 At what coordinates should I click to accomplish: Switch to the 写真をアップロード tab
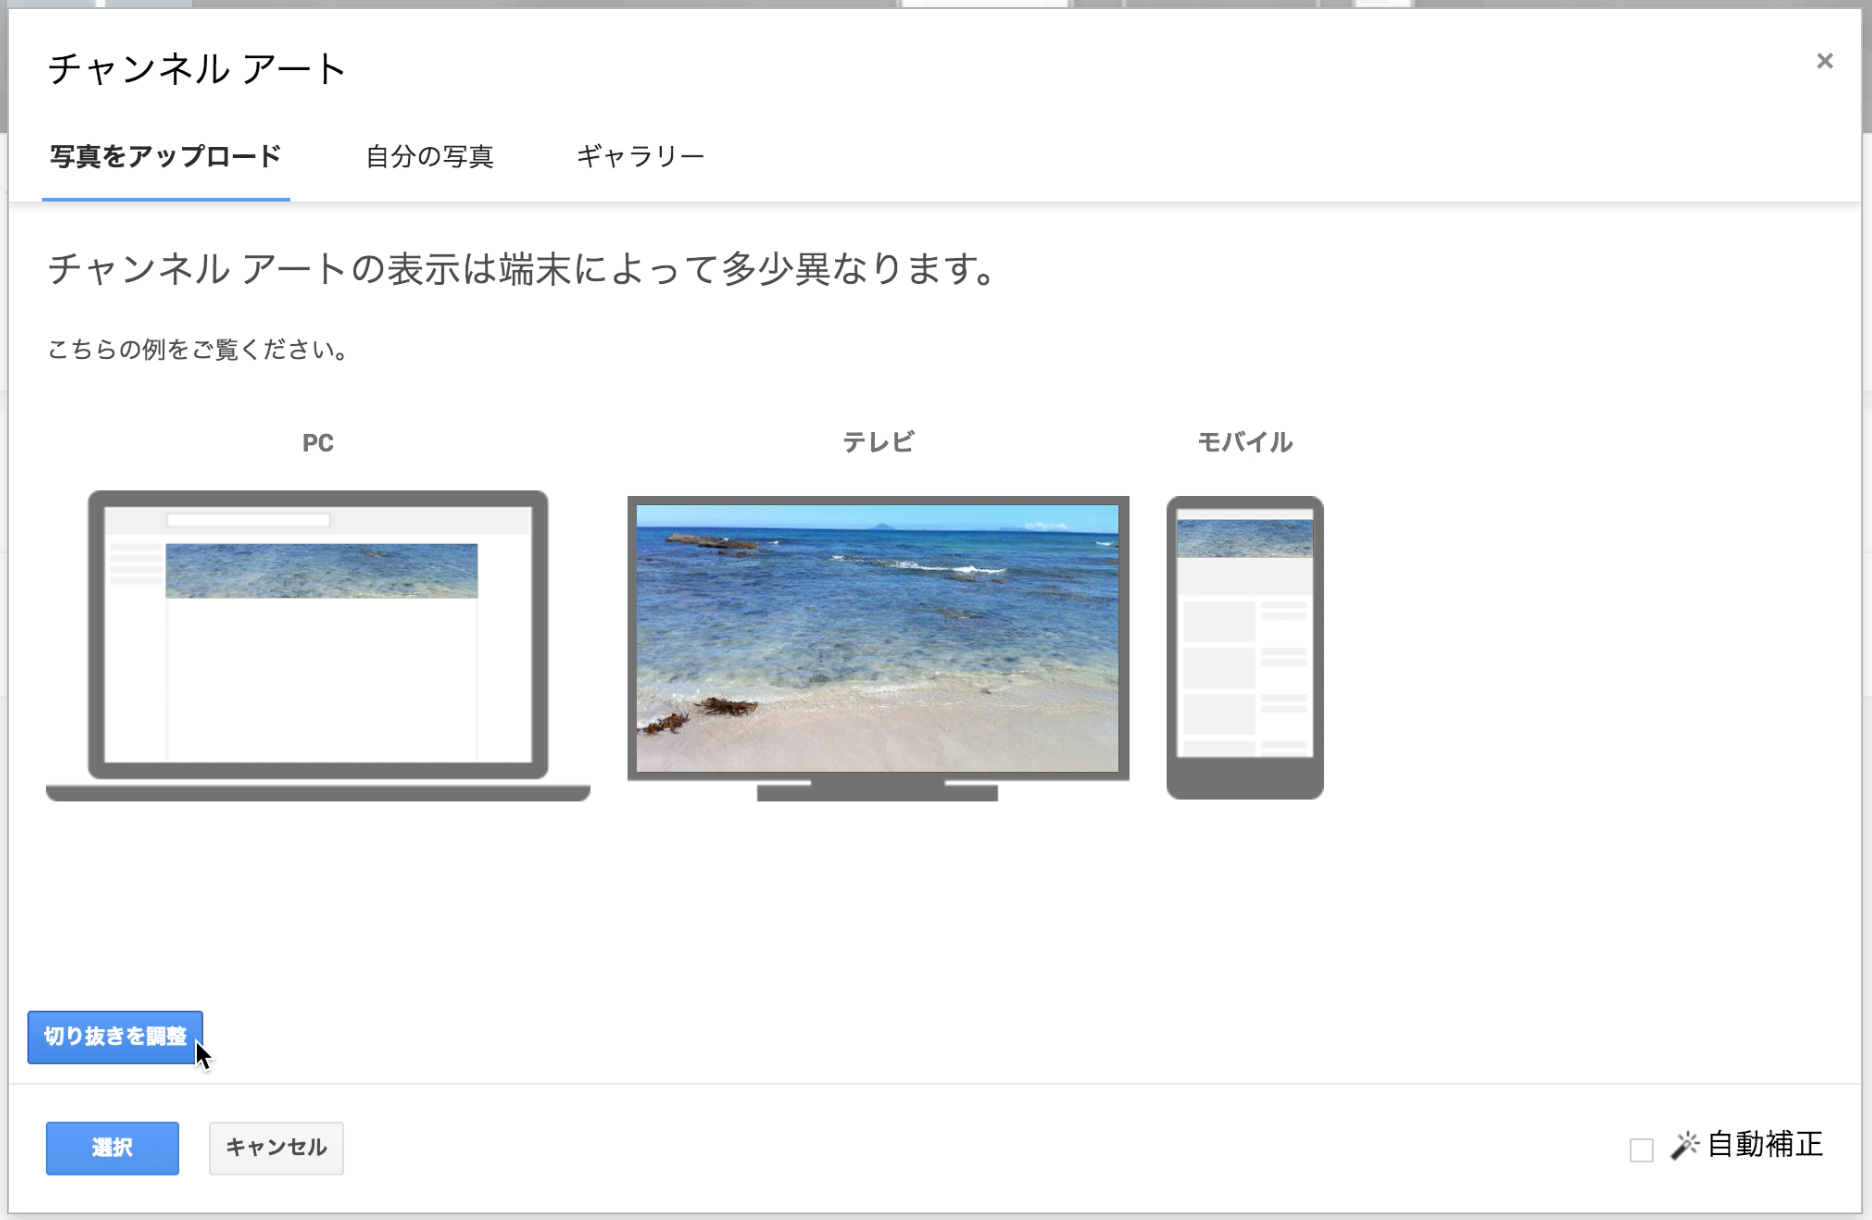(166, 156)
